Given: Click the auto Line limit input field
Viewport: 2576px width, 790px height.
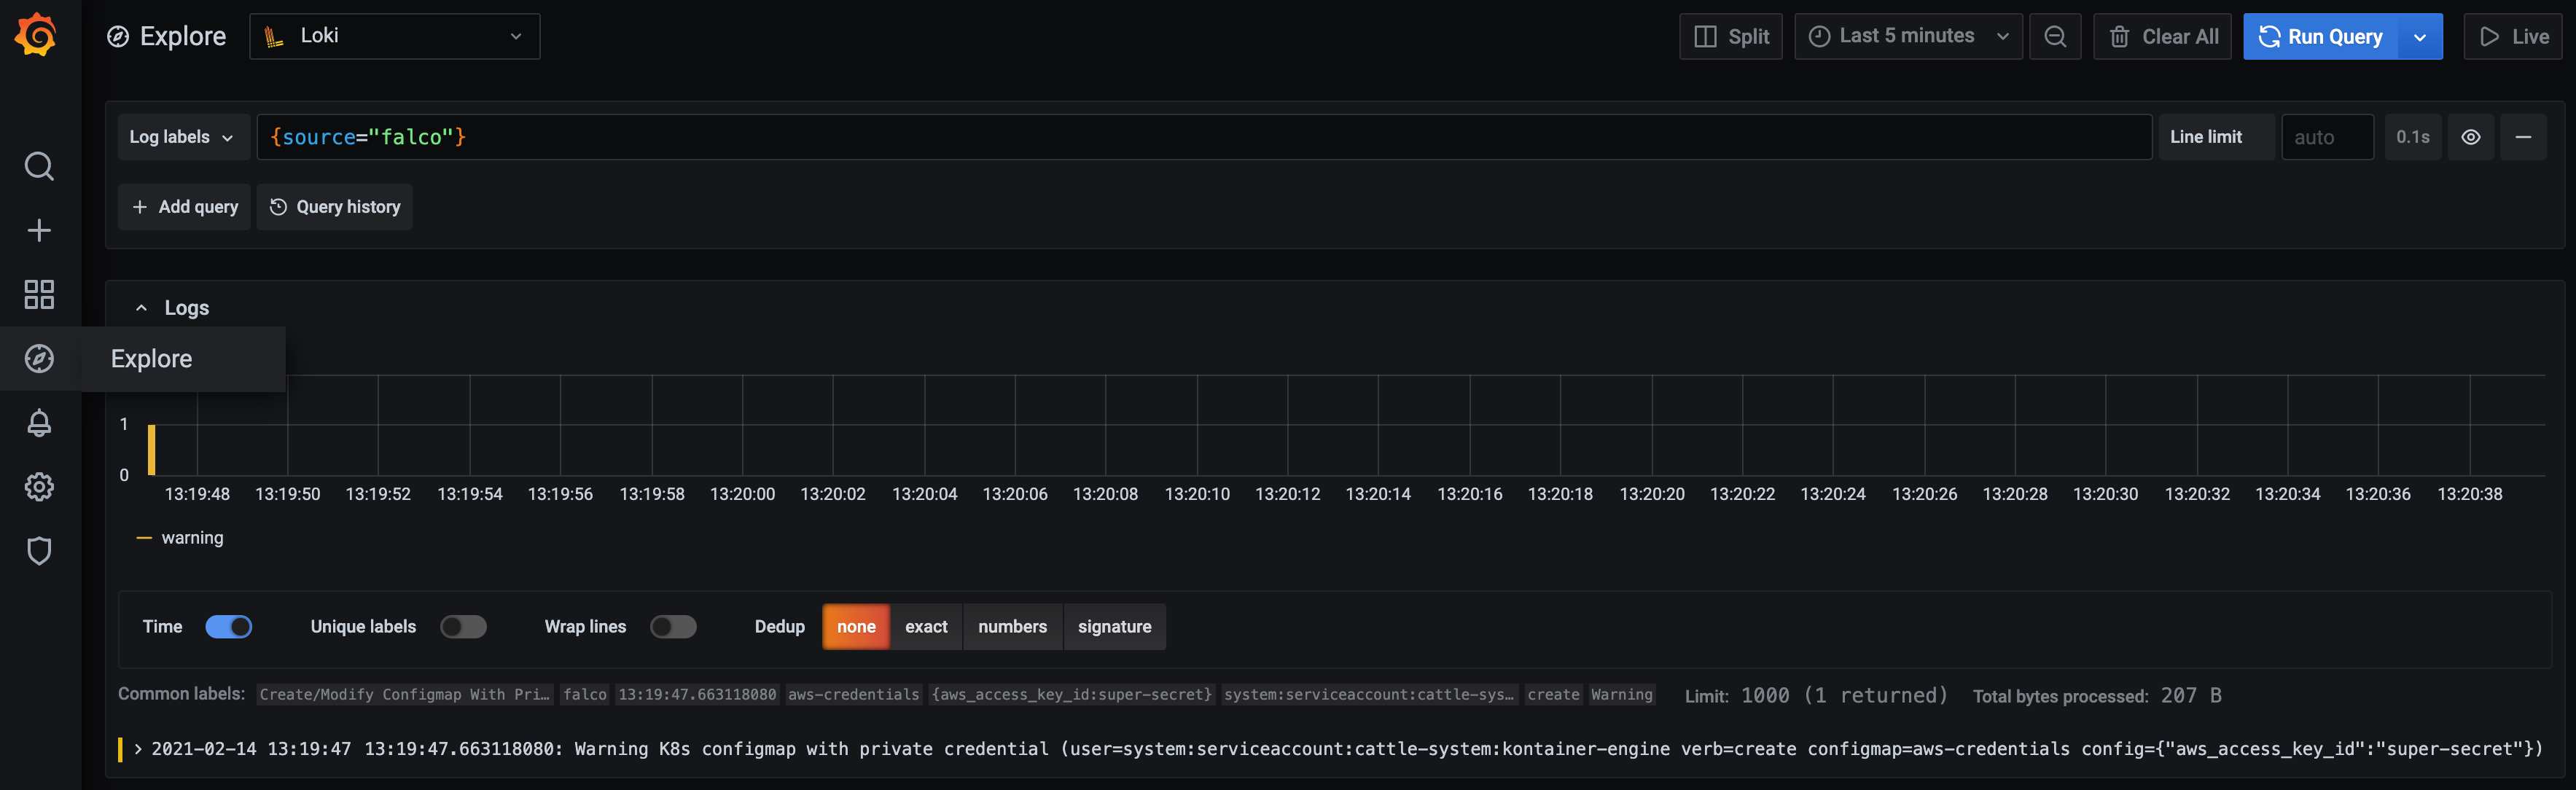Looking at the screenshot, I should (x=2326, y=136).
